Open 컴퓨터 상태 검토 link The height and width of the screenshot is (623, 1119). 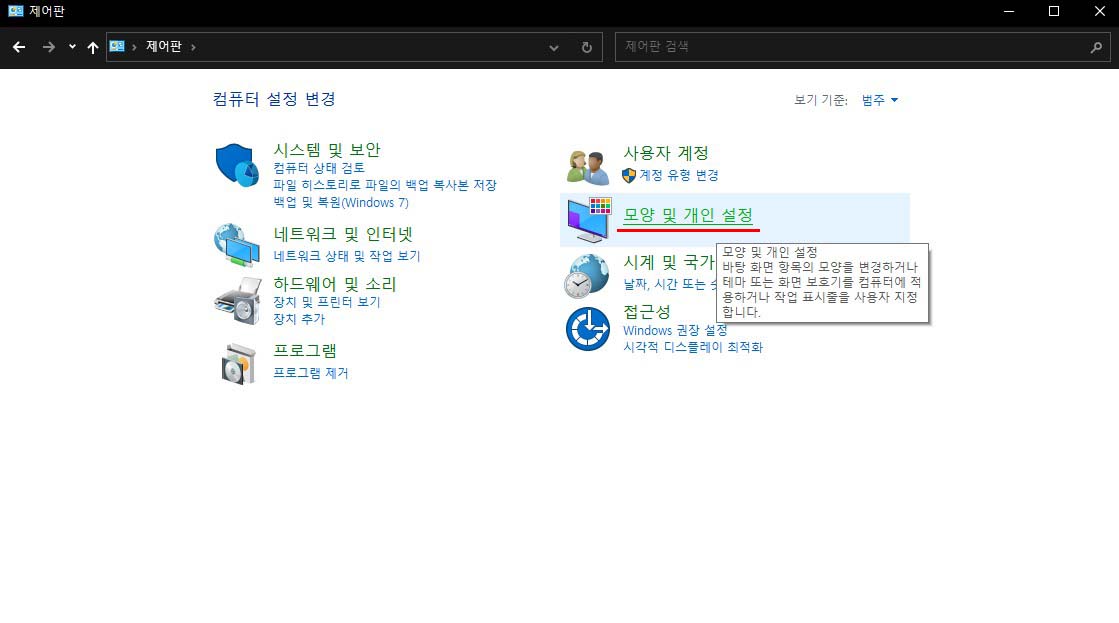(x=319, y=168)
